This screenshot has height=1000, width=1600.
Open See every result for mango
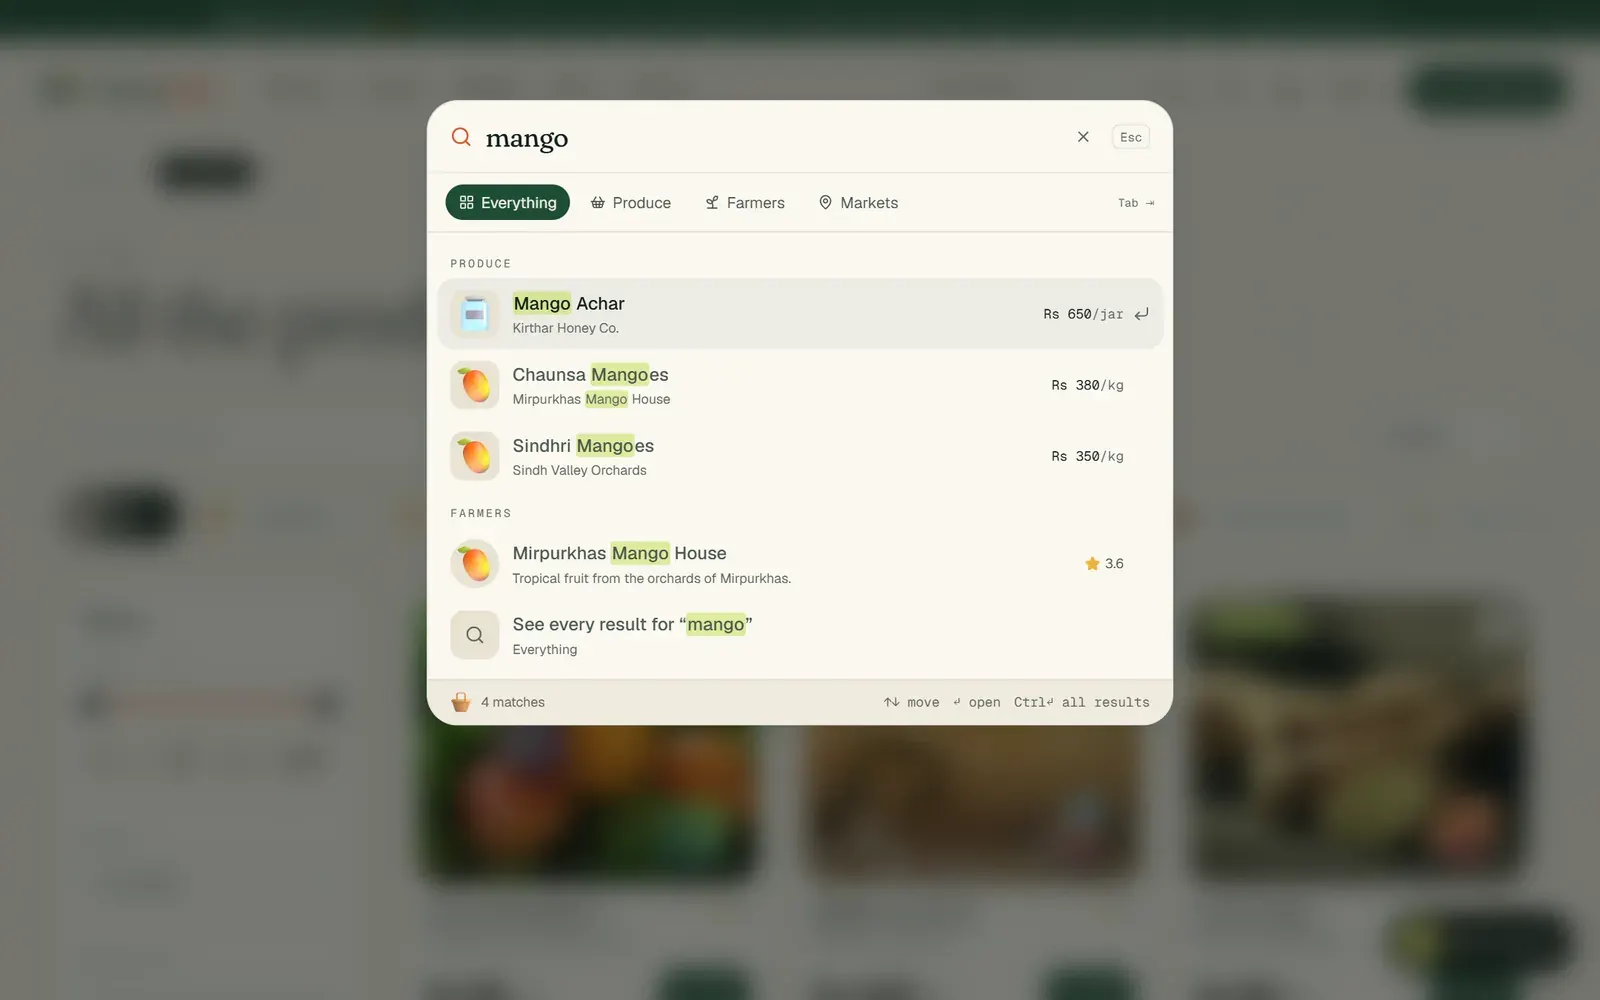[800, 635]
